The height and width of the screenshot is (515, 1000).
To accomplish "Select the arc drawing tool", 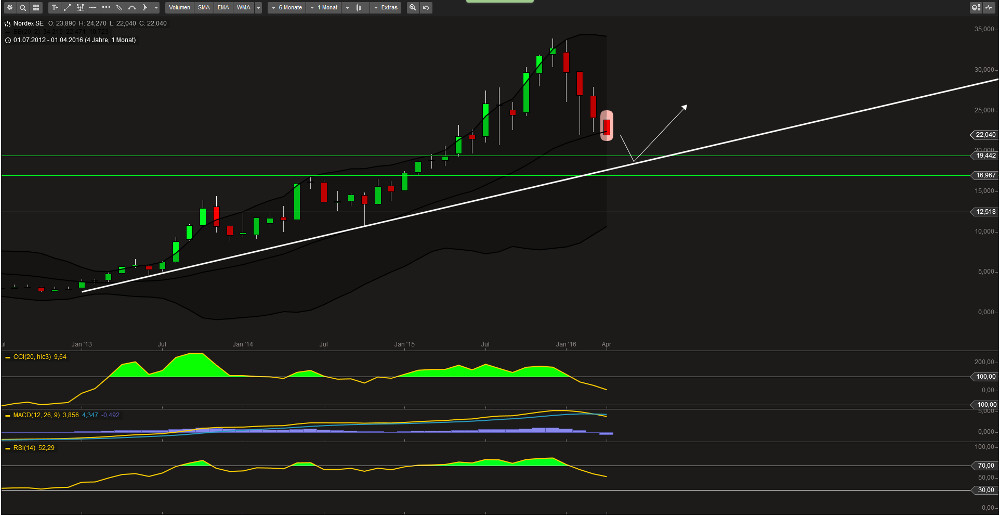I will pos(131,8).
